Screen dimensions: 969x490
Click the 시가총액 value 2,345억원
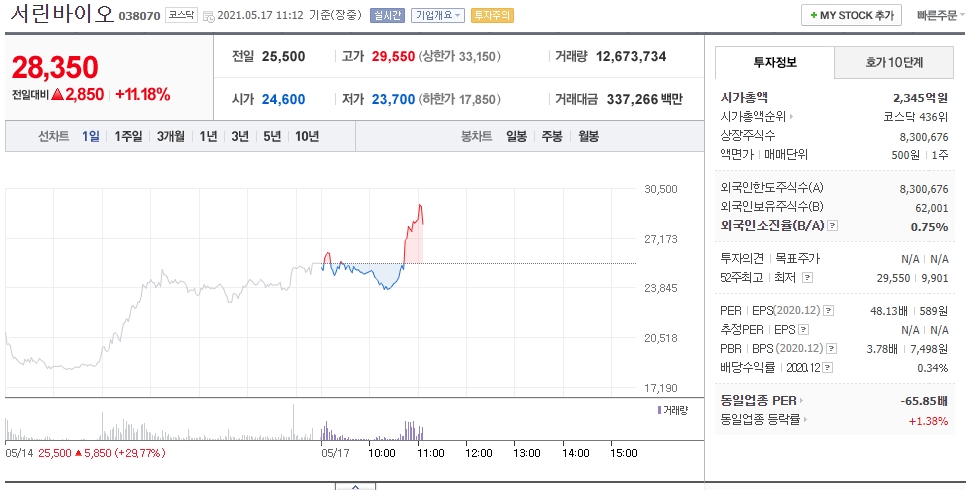point(920,98)
